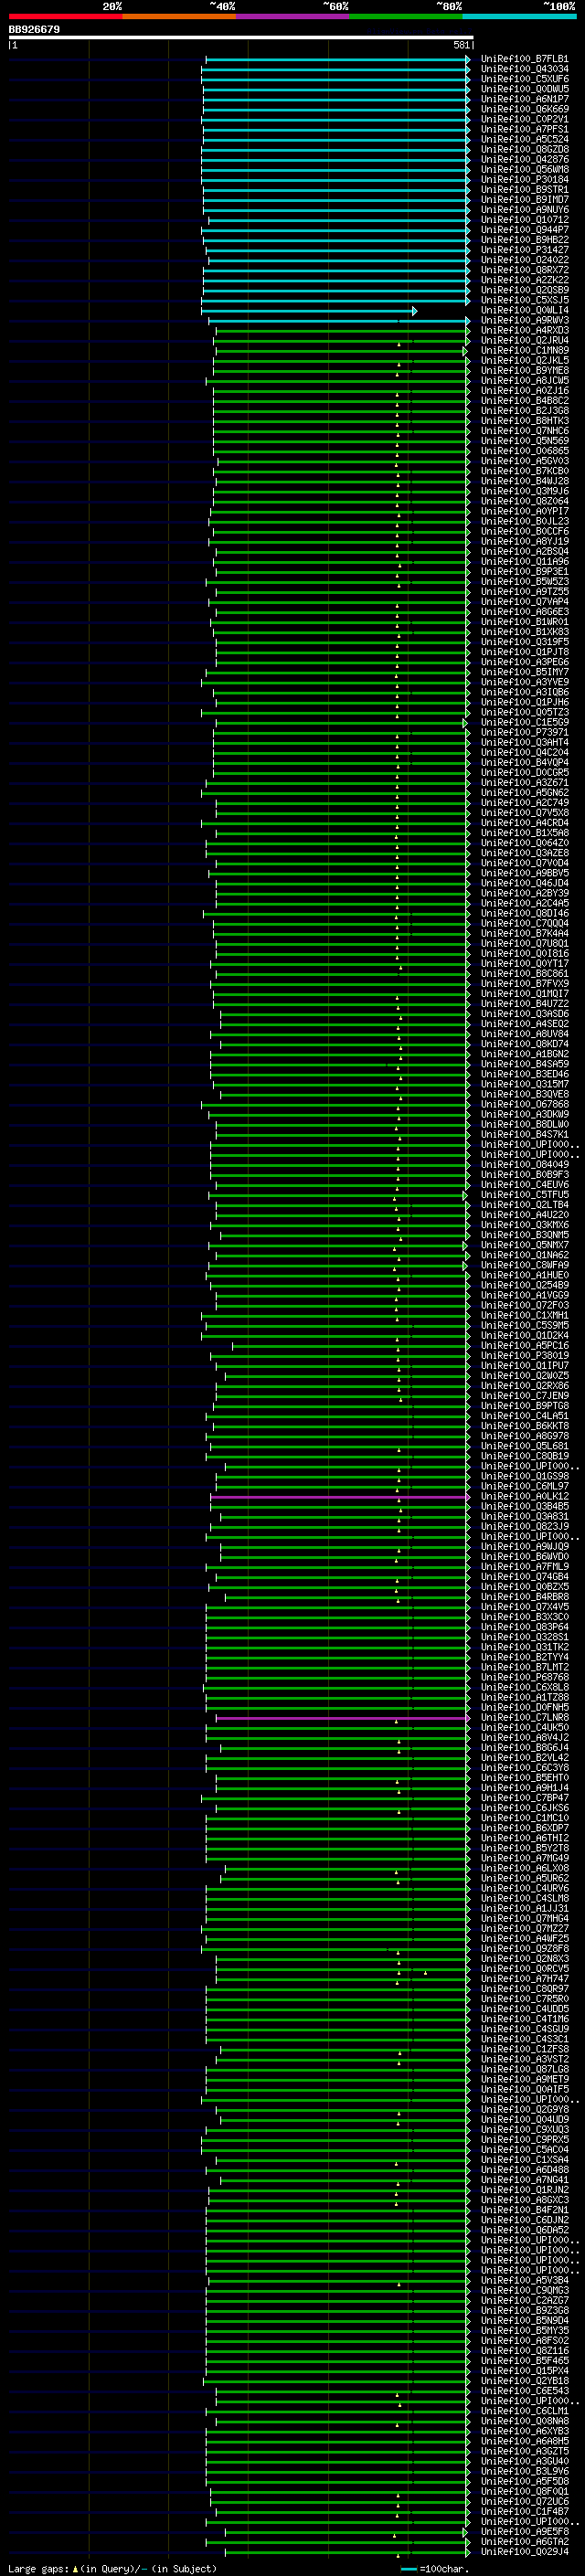Screen dimensions: 585x2576
Task: Select hit label UniRef100_Q46JD4
Action: [x=524, y=883]
